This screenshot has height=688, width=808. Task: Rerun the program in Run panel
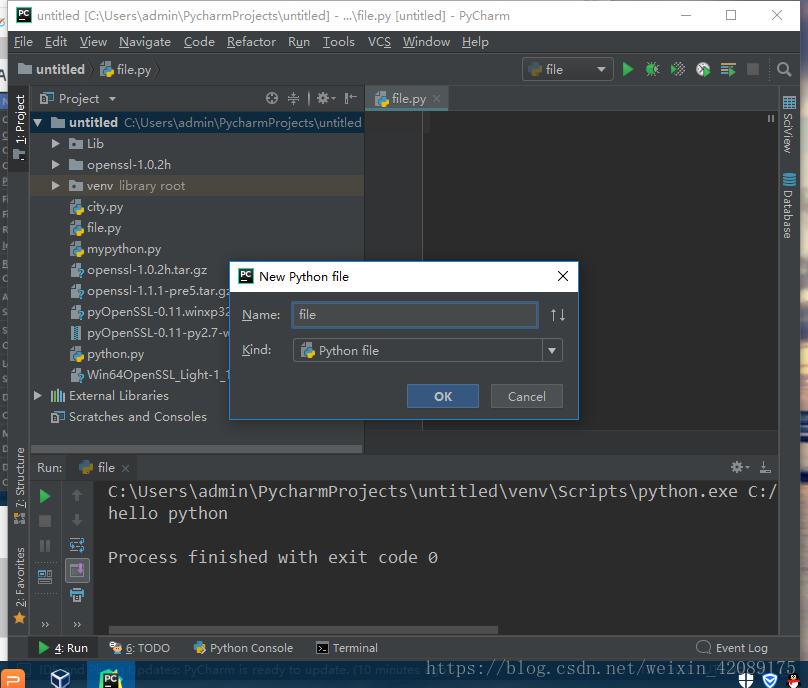point(45,496)
